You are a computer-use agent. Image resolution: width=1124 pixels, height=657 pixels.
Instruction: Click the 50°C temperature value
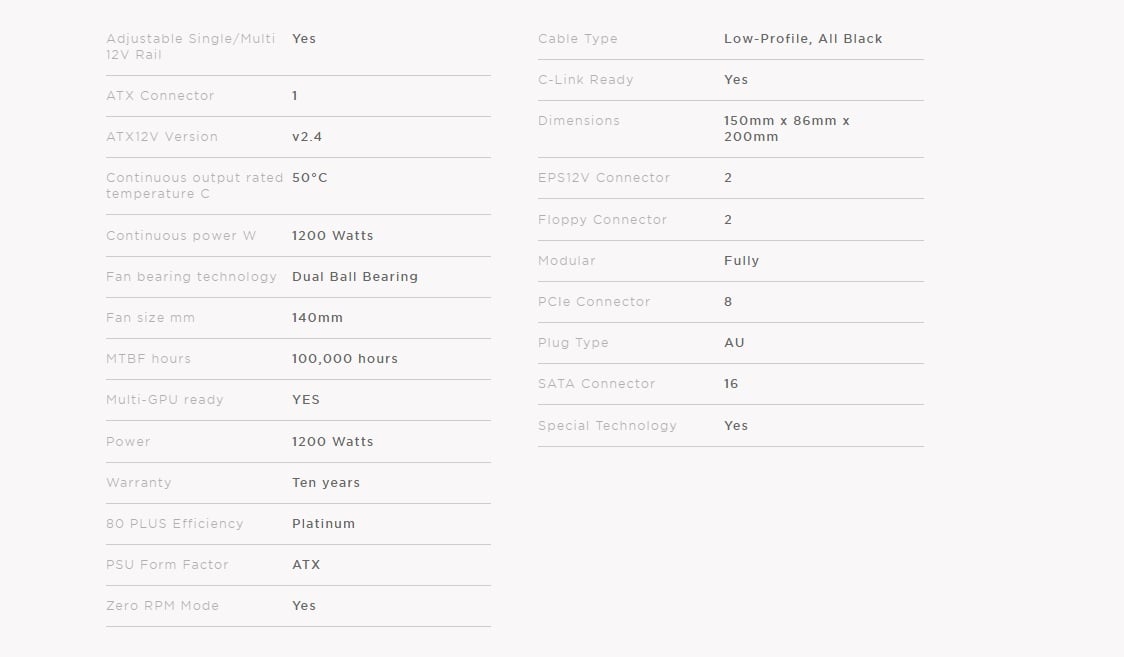[x=310, y=178]
